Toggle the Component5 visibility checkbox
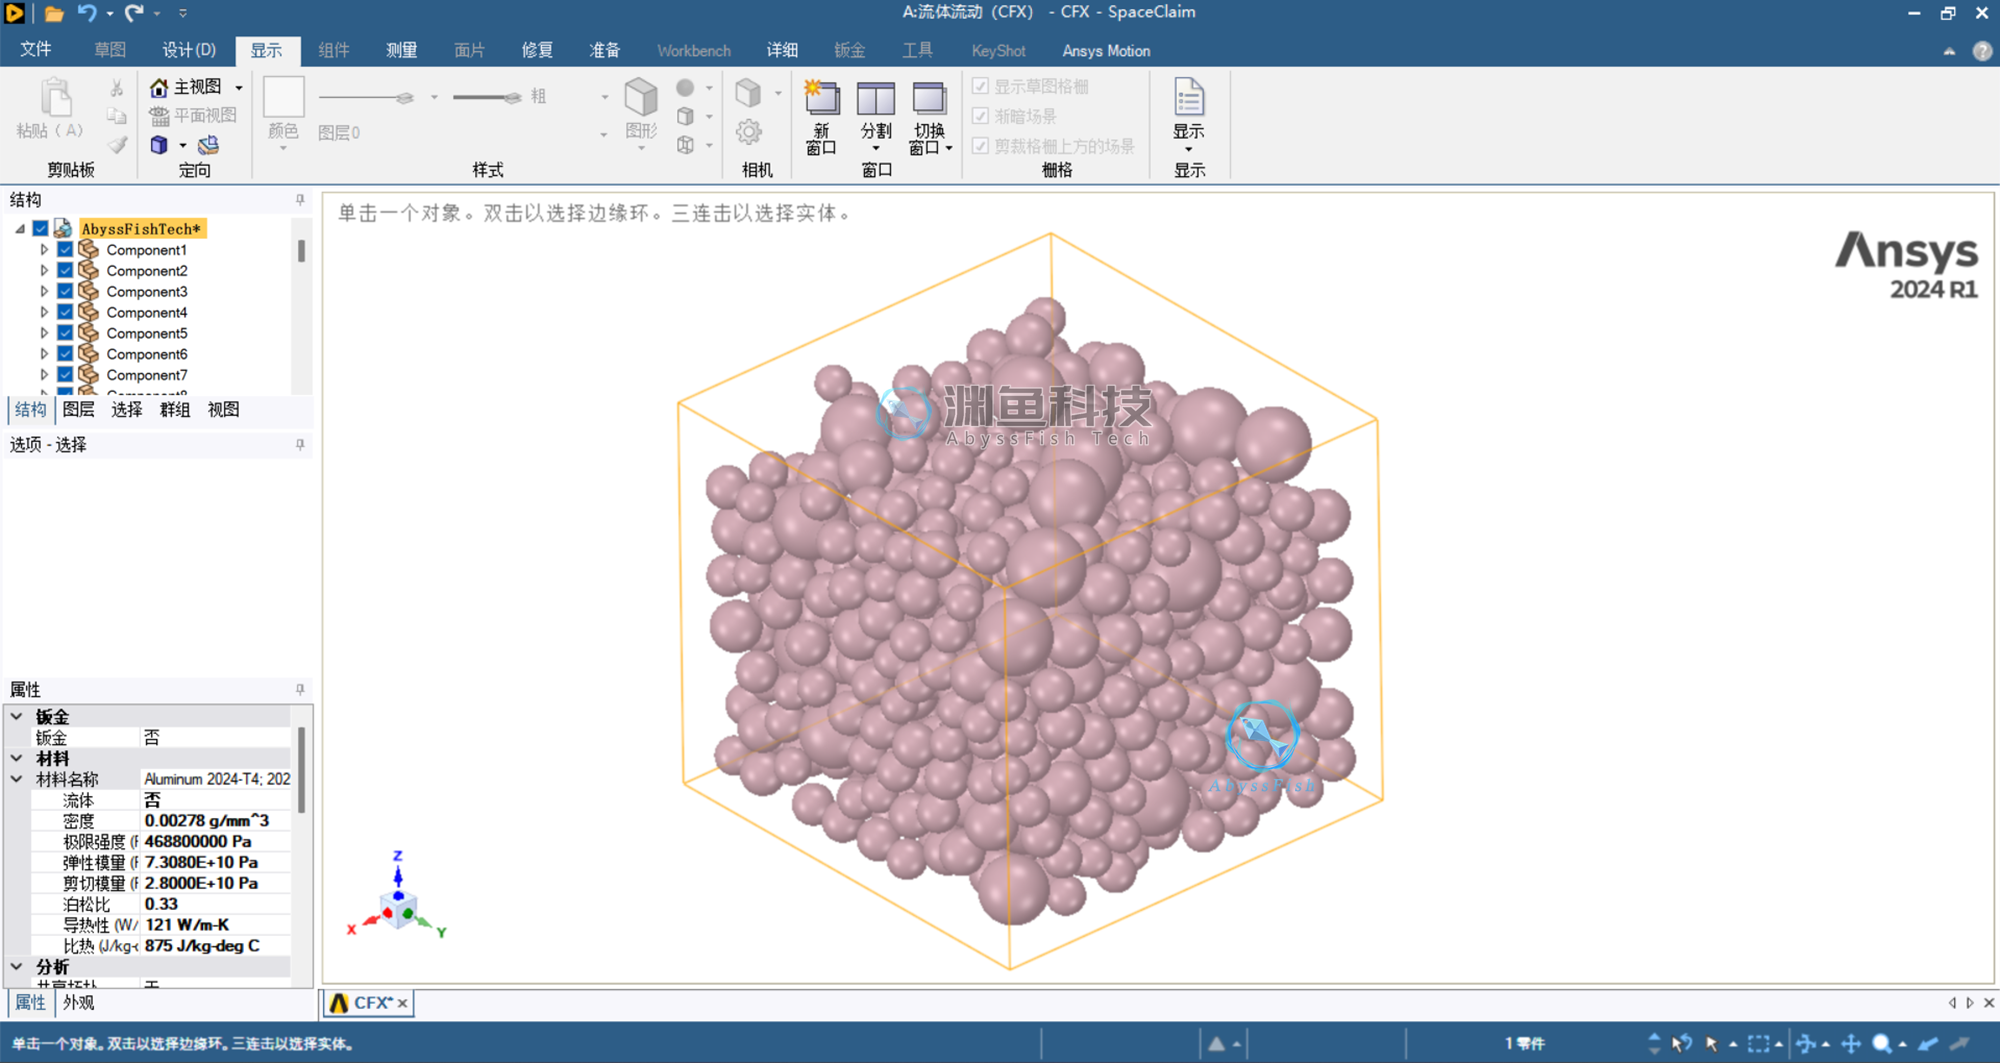This screenshot has width=2000, height=1063. (x=65, y=333)
